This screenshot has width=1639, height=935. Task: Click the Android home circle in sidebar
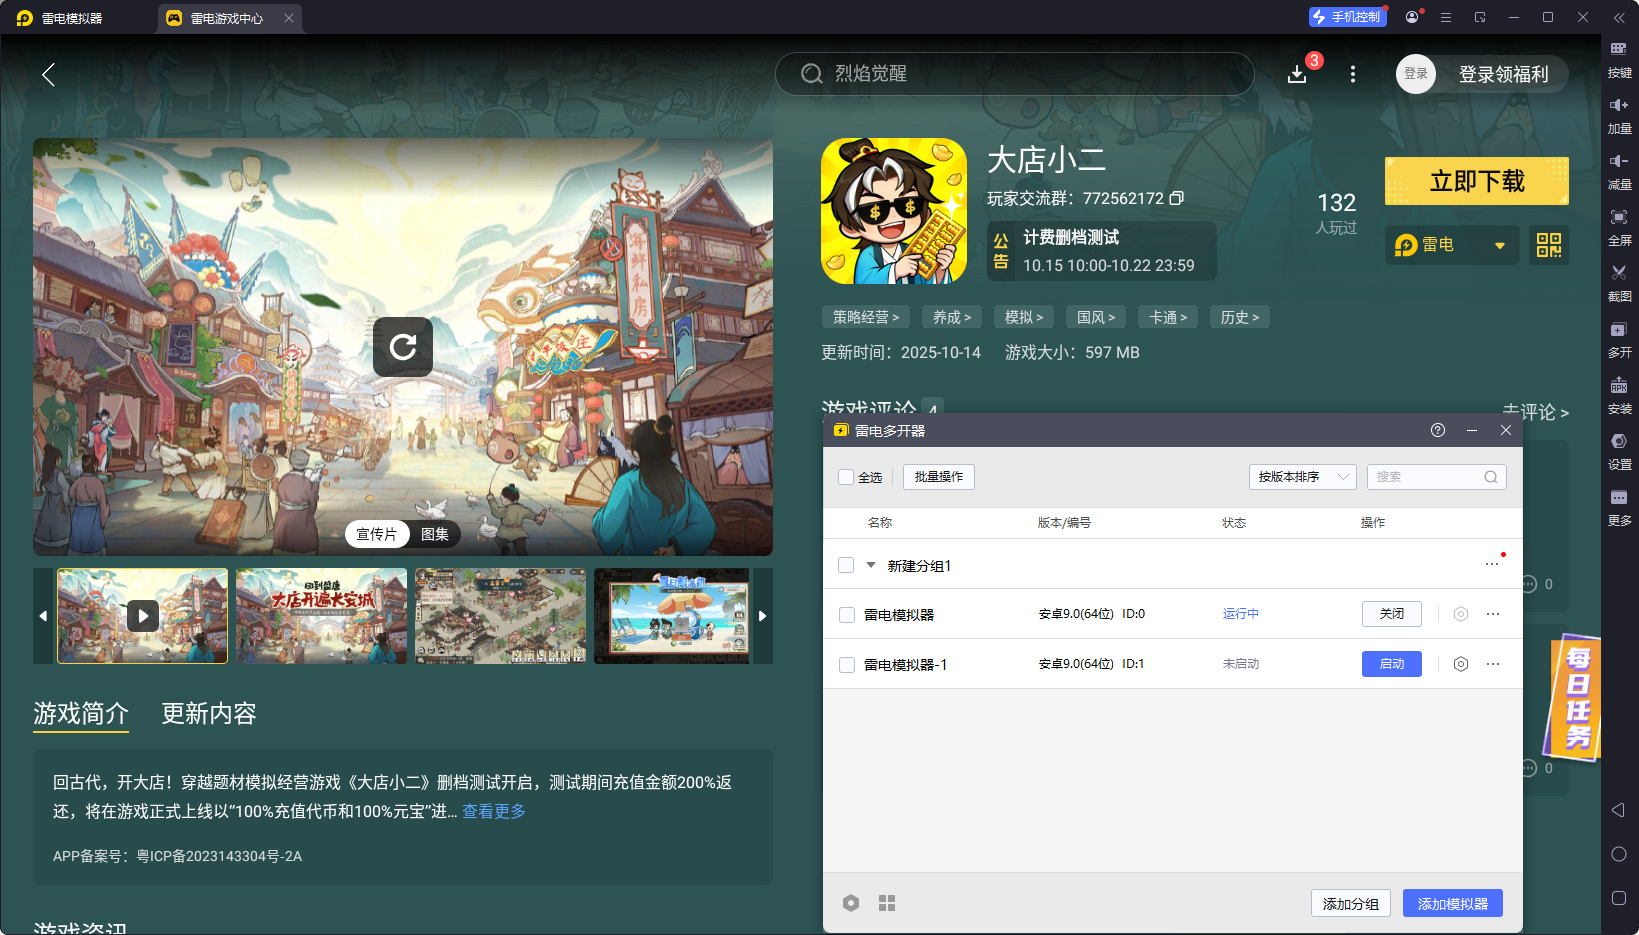point(1619,854)
